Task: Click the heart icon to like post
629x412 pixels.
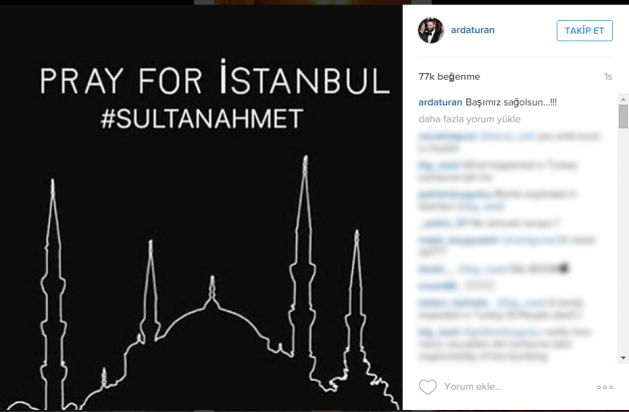Action: [x=428, y=387]
